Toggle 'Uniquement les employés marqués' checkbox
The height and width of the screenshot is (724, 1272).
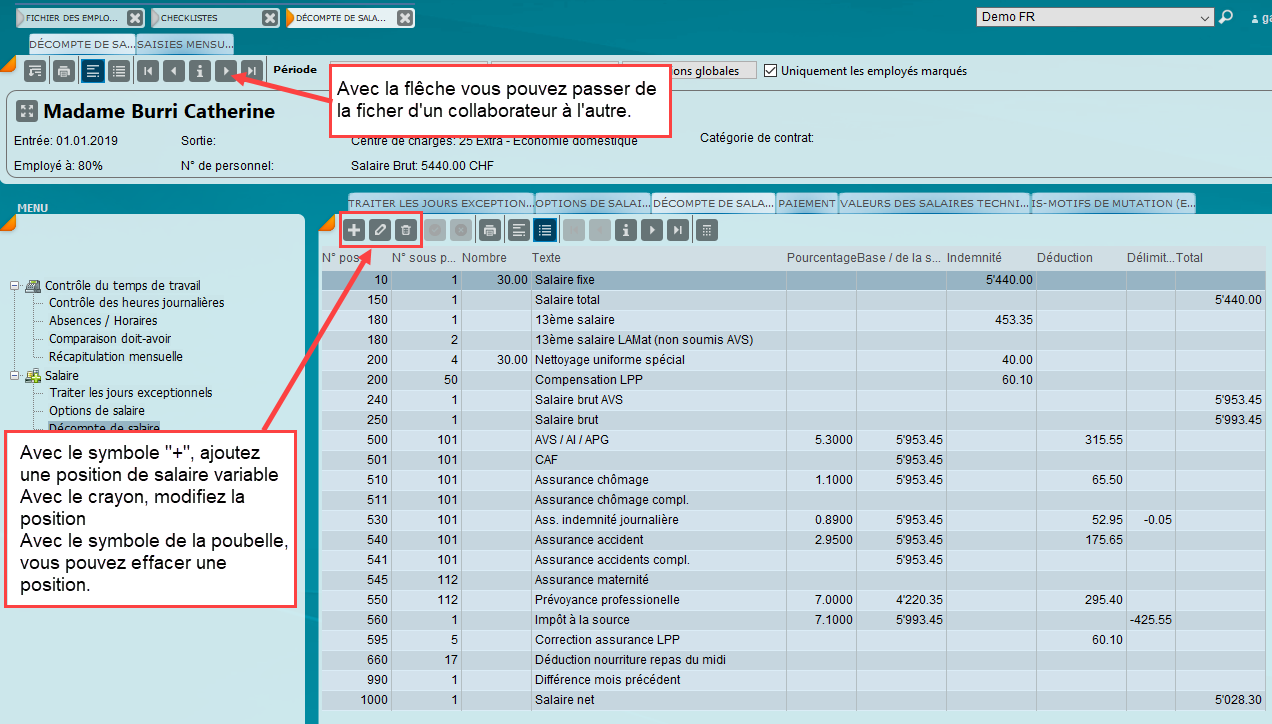coord(770,71)
